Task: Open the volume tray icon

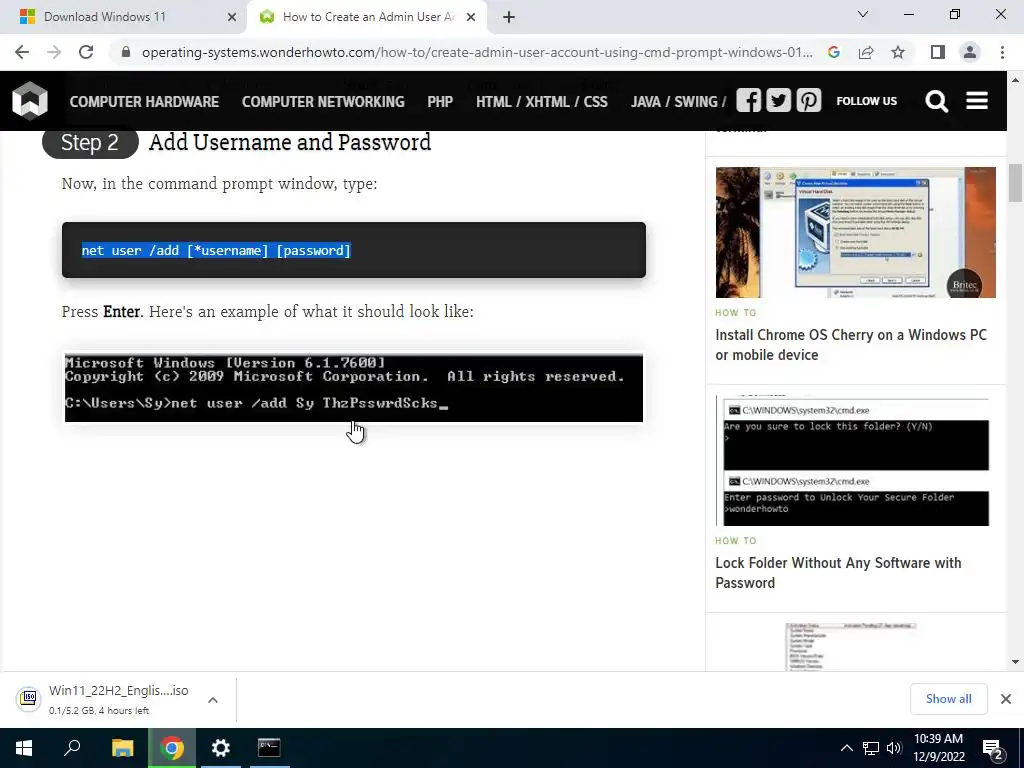Action: (x=894, y=748)
